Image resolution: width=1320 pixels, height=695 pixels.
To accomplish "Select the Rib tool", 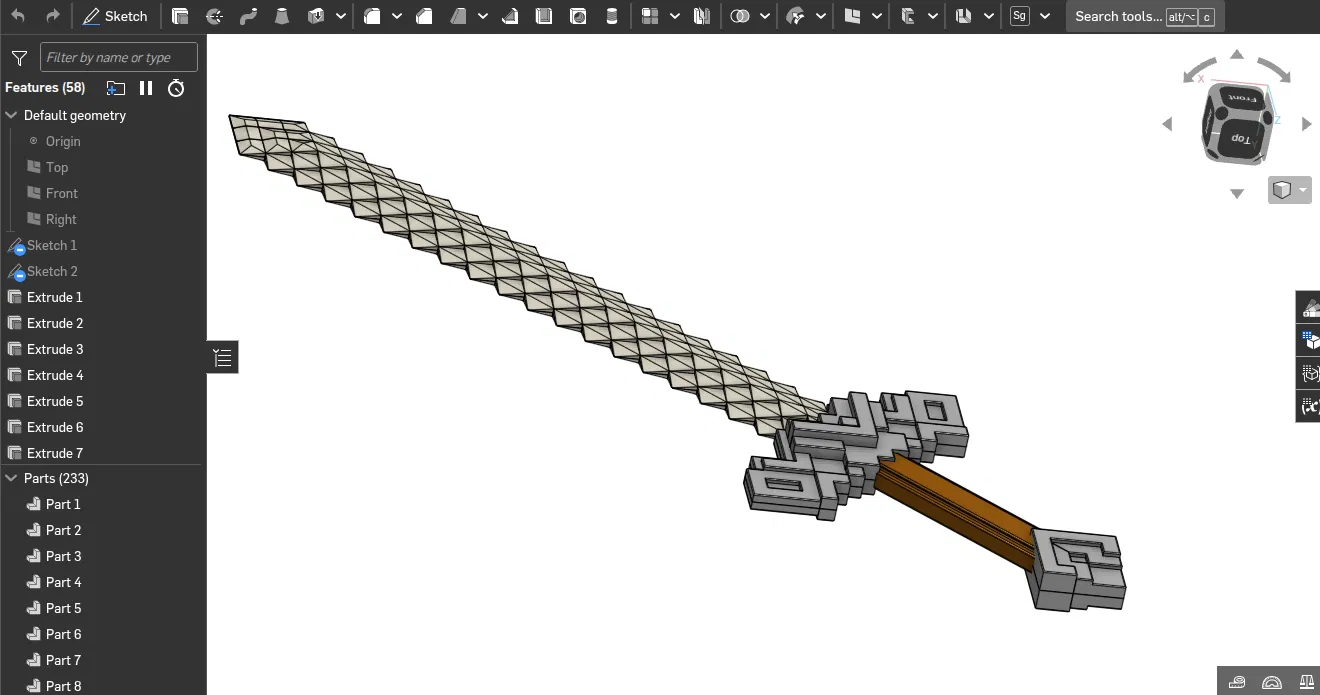I will [510, 16].
